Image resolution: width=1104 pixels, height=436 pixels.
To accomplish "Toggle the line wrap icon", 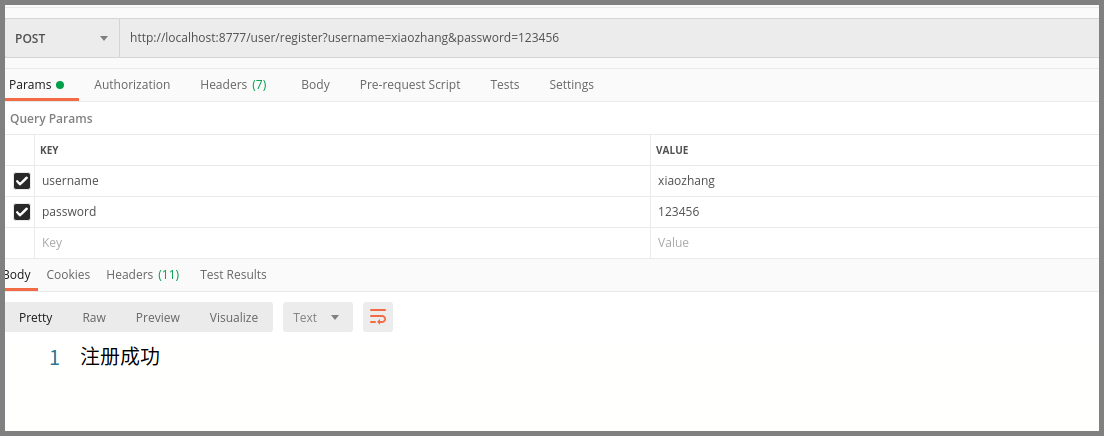I will [x=378, y=318].
